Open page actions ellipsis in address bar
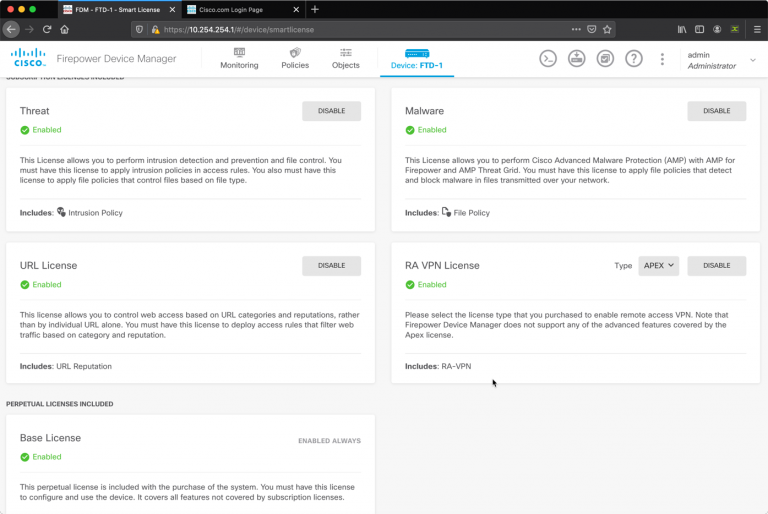768x514 pixels. point(576,29)
